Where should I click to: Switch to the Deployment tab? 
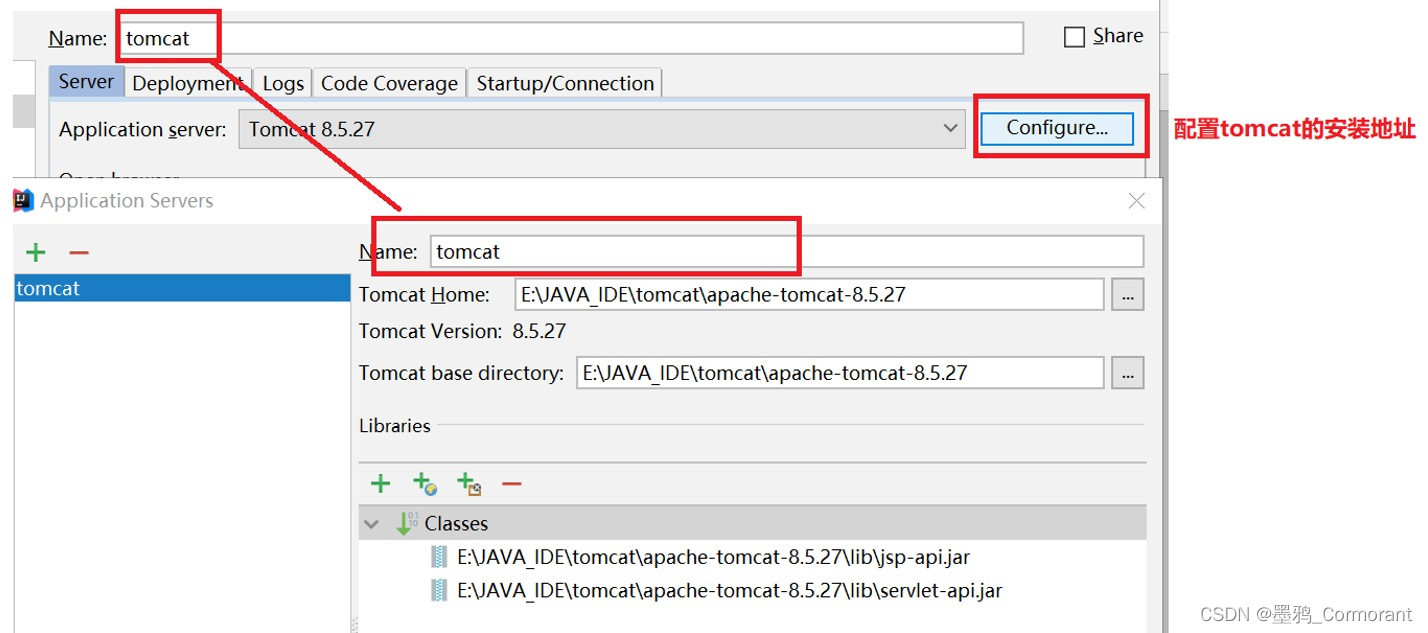click(x=188, y=83)
